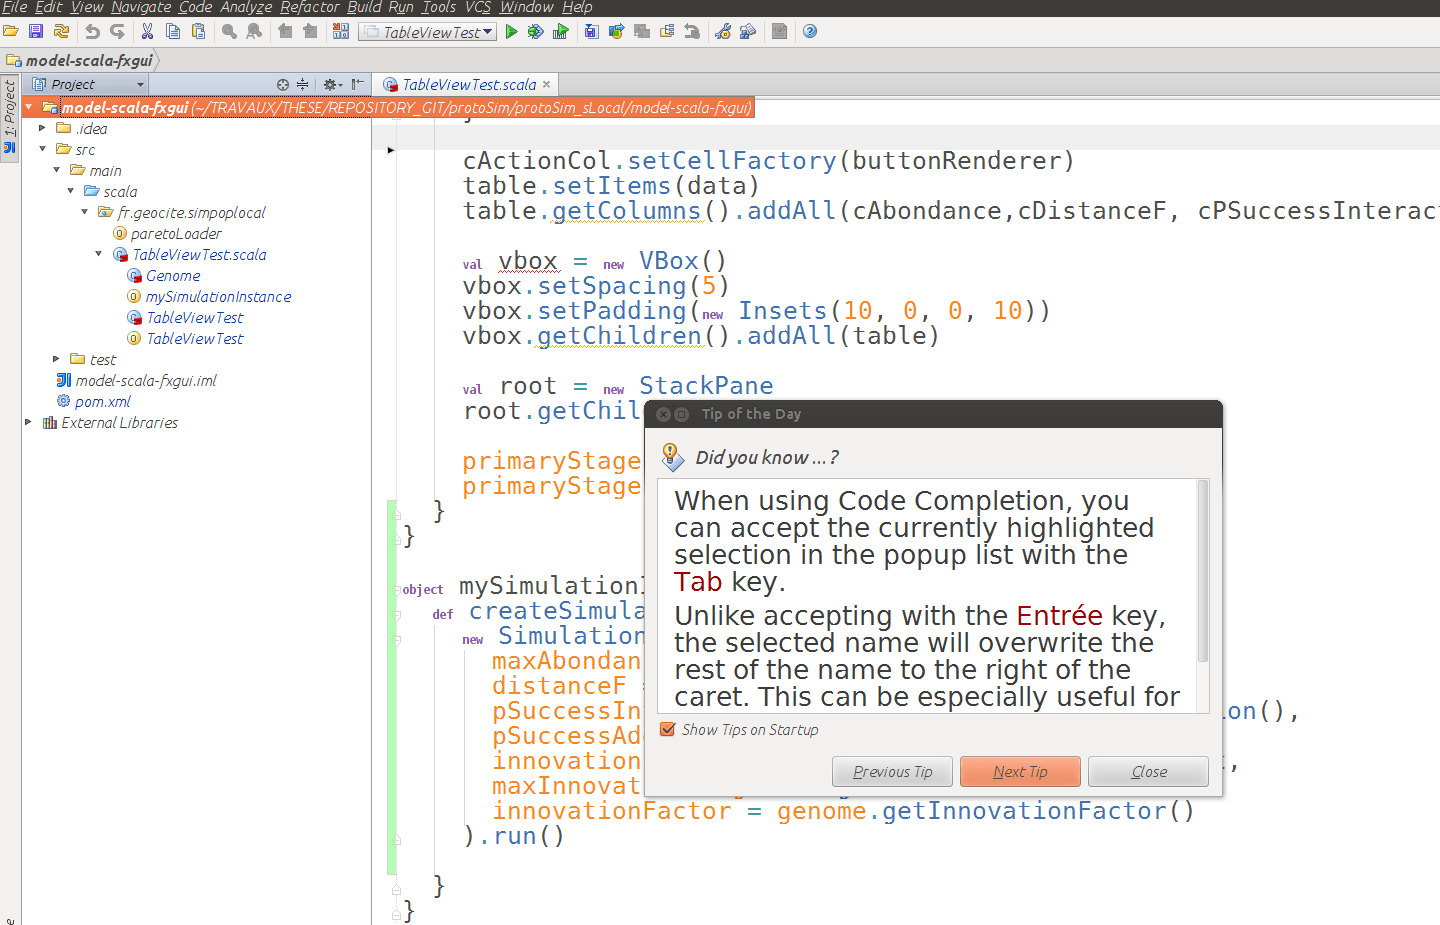
Task: Select pom.xml in the project tree
Action: tap(102, 402)
